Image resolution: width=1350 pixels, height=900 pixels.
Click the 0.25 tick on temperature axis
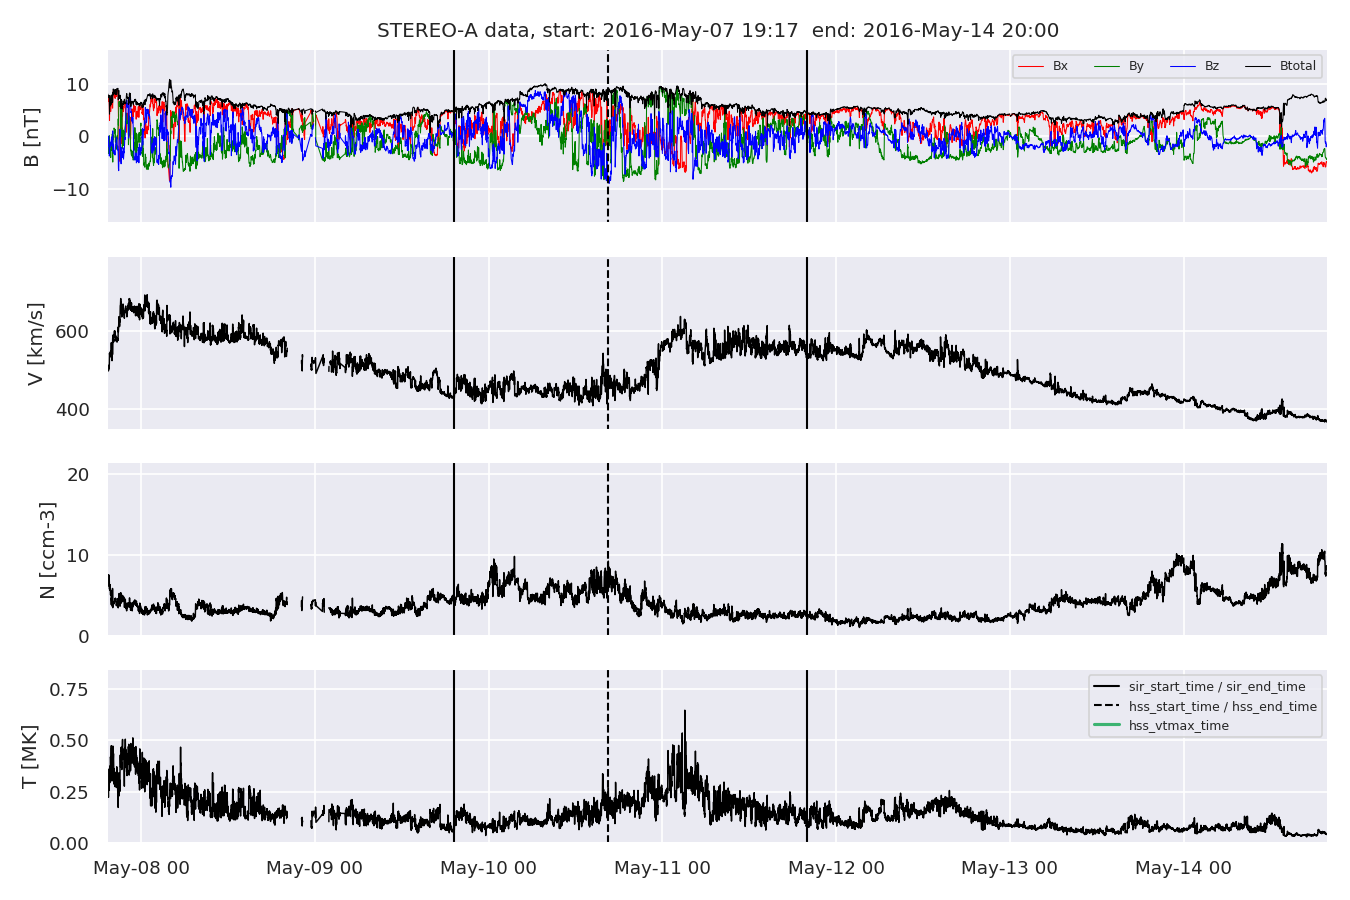click(69, 792)
